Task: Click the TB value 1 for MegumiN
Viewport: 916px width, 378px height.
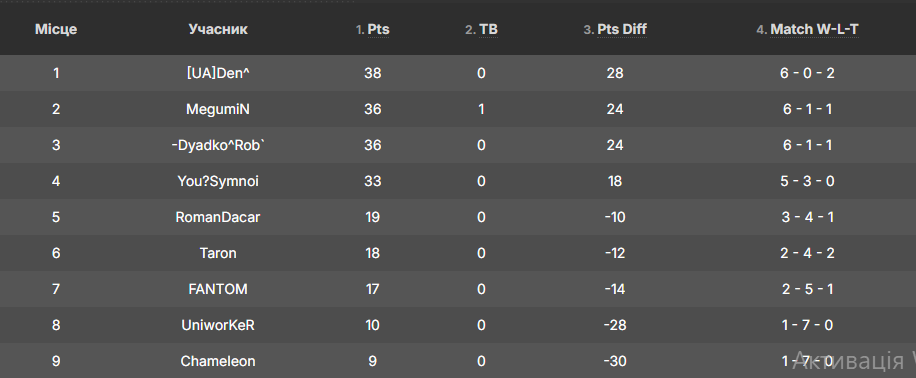Action: 481,109
